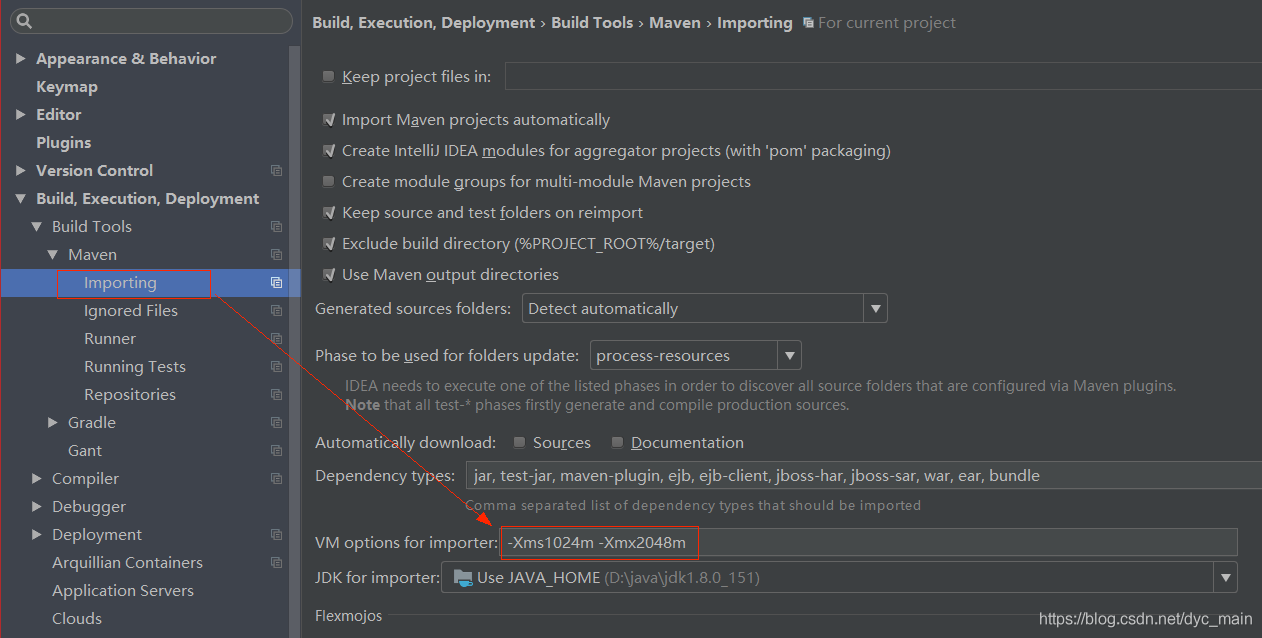Click the Maven breadcrumb link
The height and width of the screenshot is (638, 1262).
point(675,23)
